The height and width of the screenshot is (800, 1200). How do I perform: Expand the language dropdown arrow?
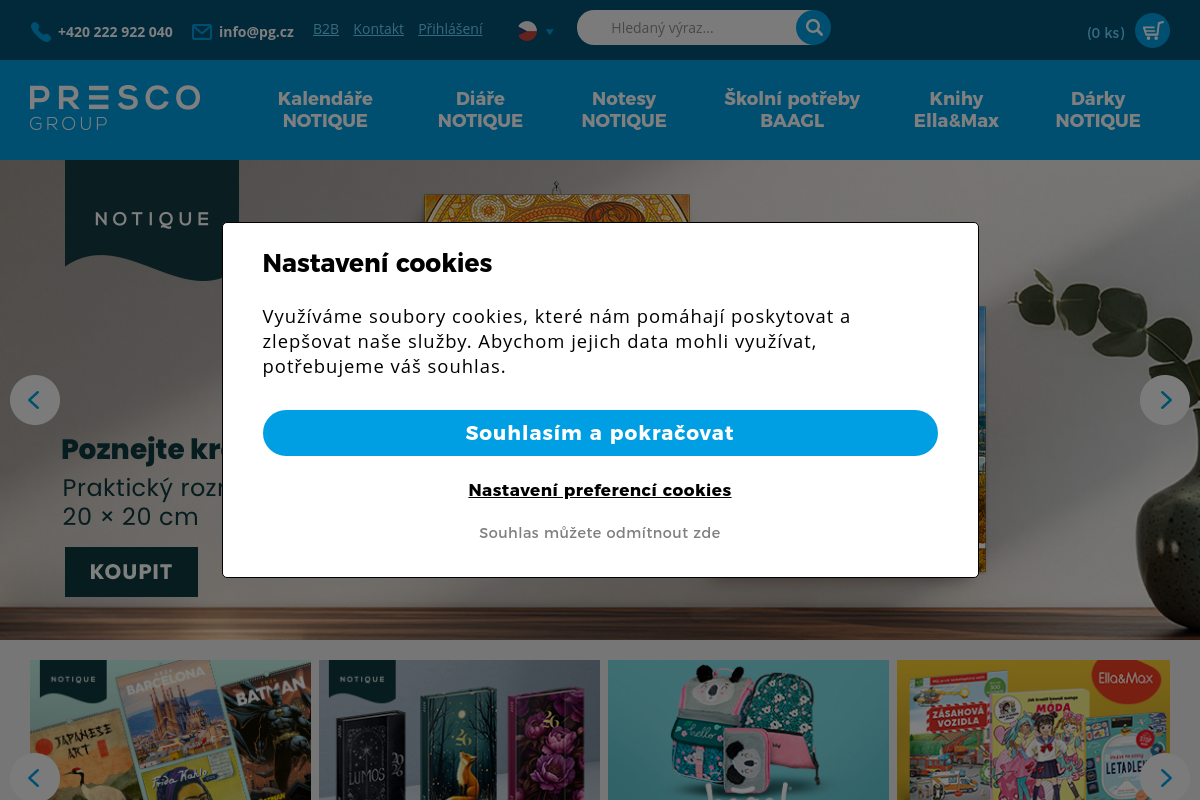pyautogui.click(x=549, y=32)
